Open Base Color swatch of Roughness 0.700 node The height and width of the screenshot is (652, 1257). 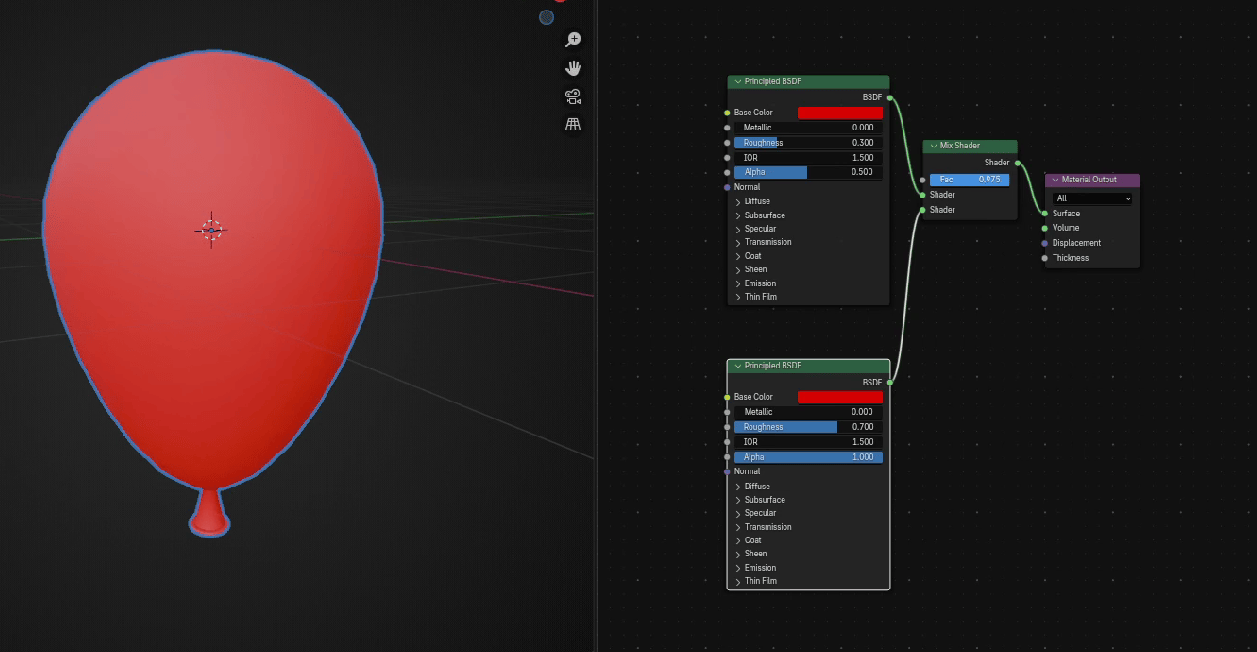coord(840,397)
